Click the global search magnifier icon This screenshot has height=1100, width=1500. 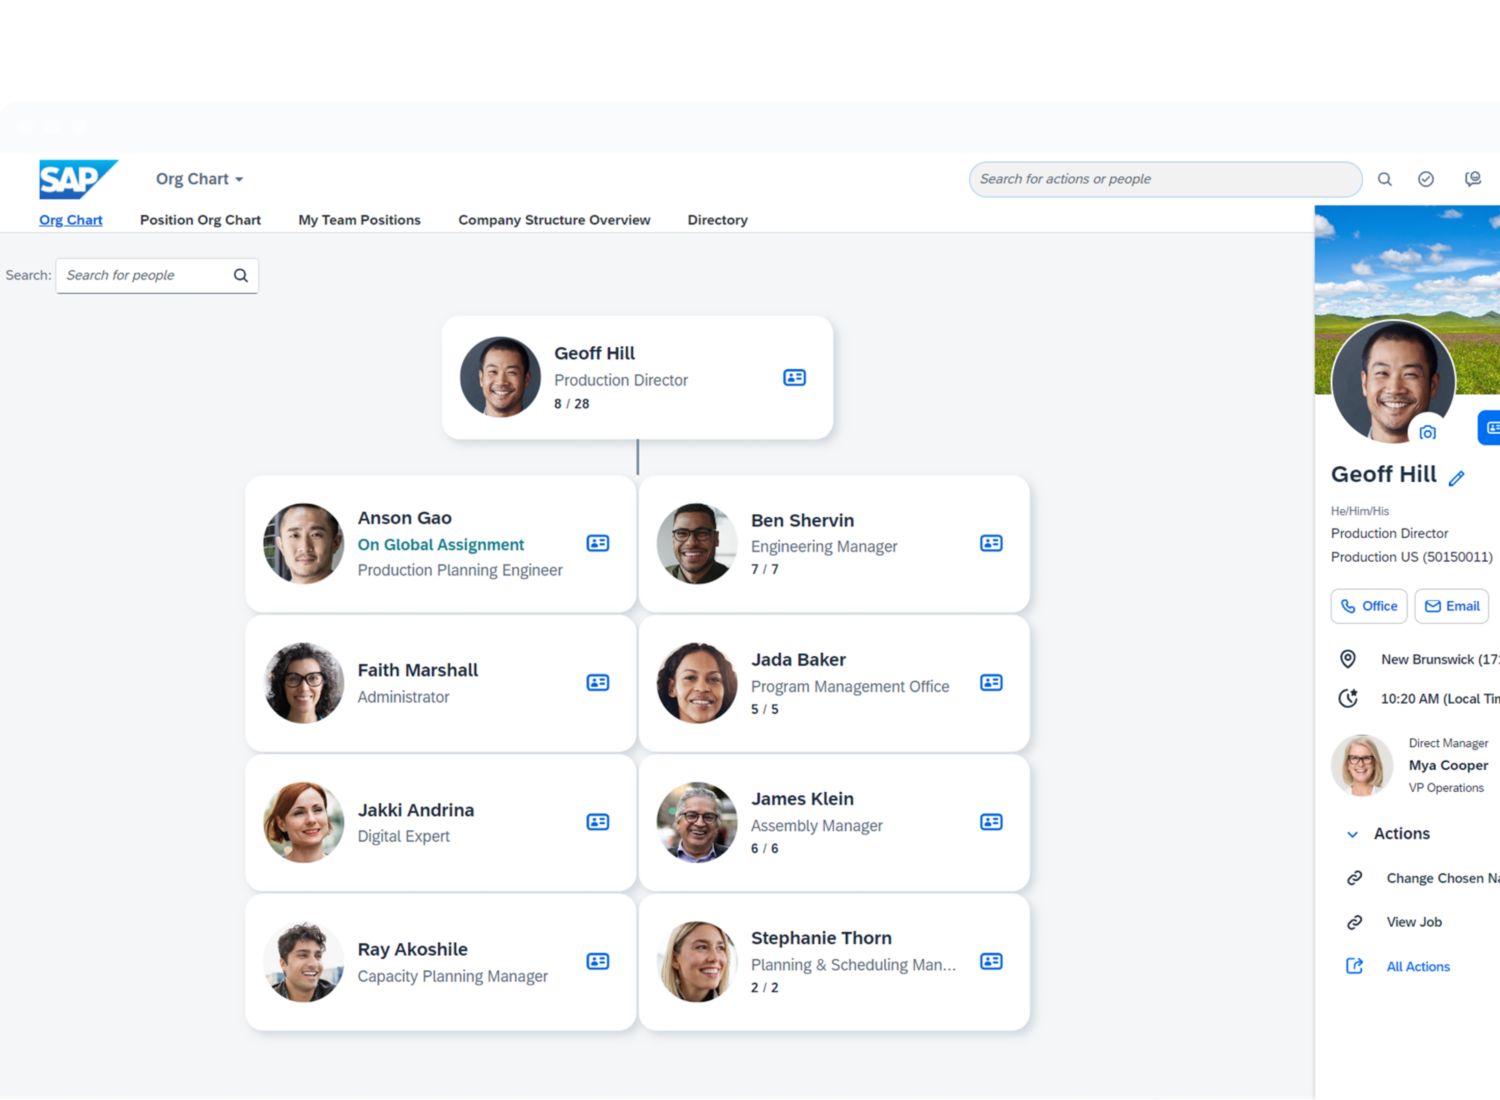(x=1384, y=179)
